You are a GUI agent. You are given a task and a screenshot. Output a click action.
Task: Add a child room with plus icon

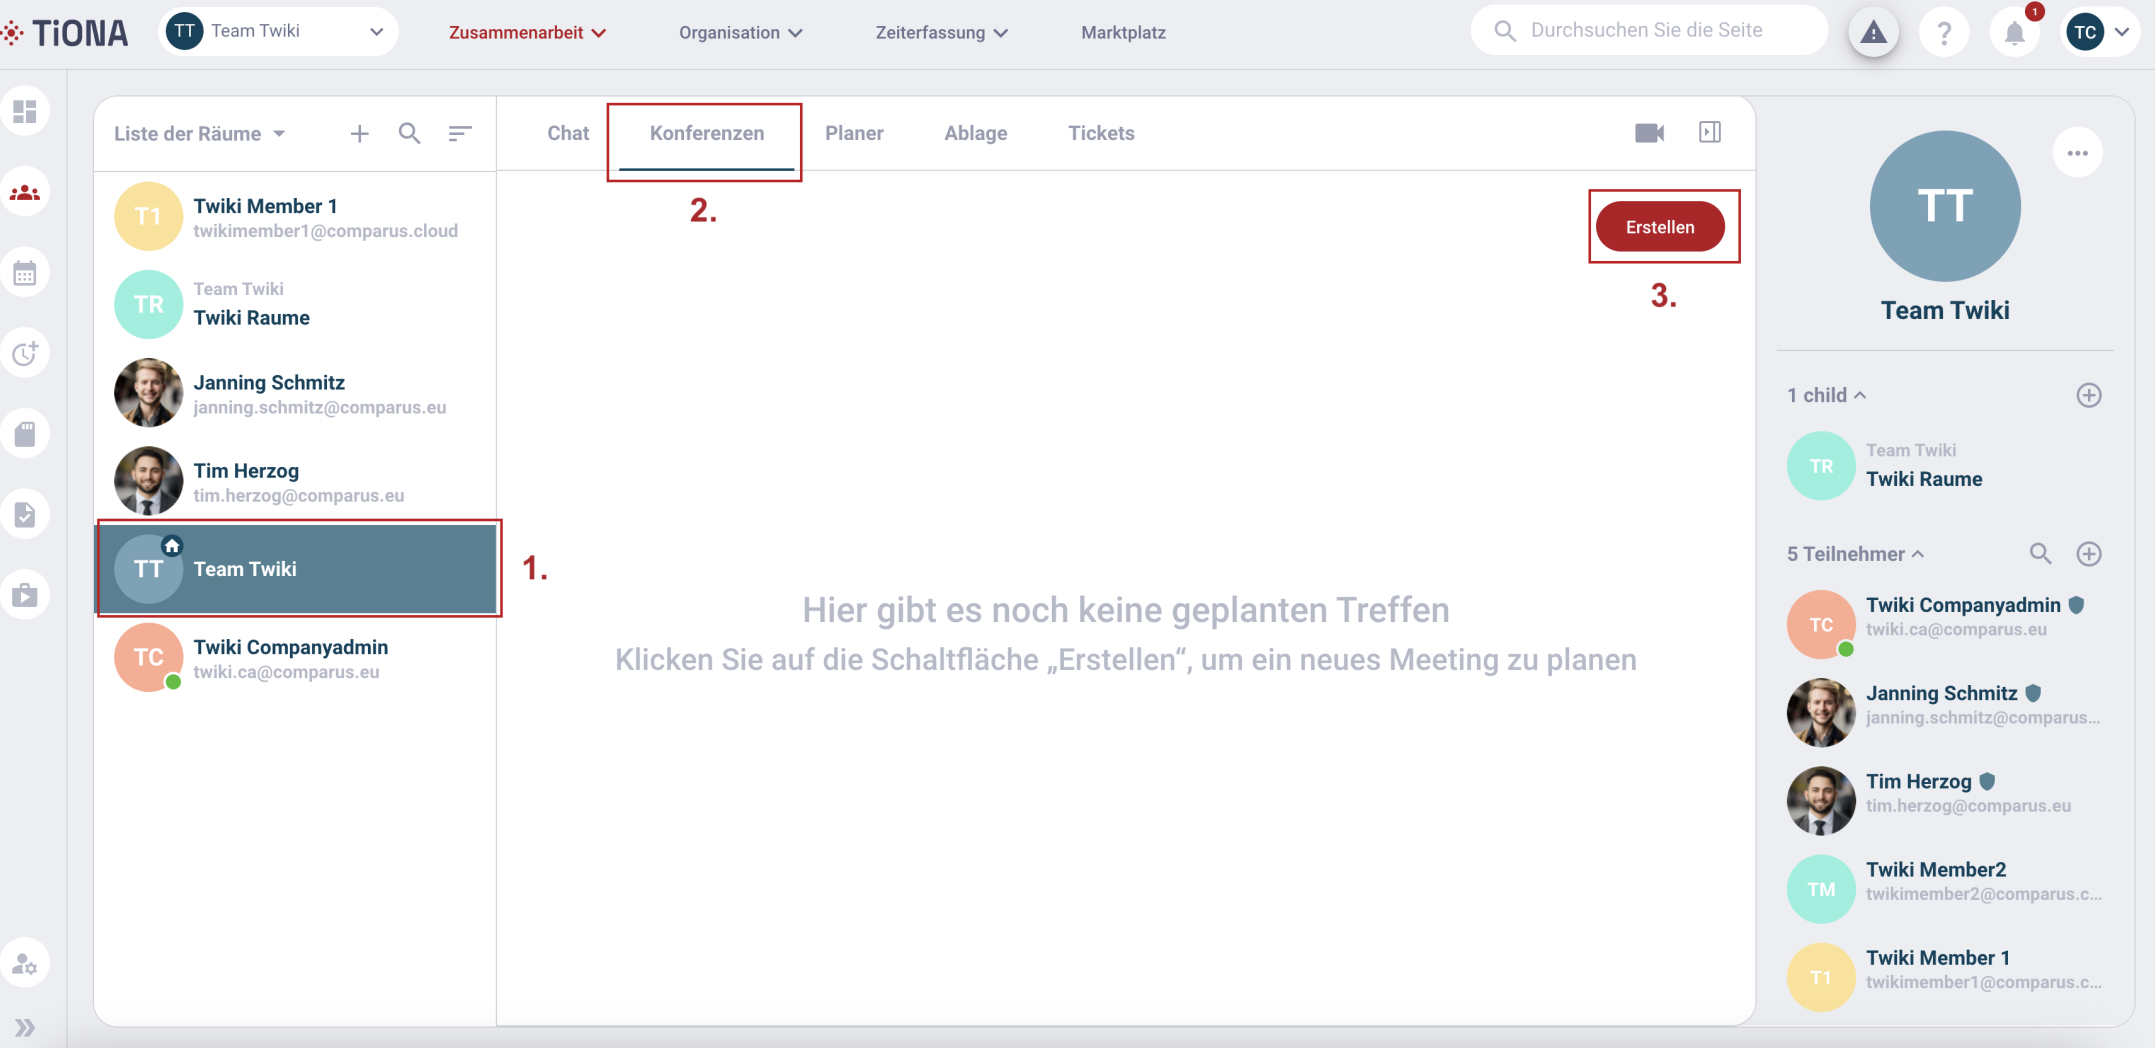2089,395
